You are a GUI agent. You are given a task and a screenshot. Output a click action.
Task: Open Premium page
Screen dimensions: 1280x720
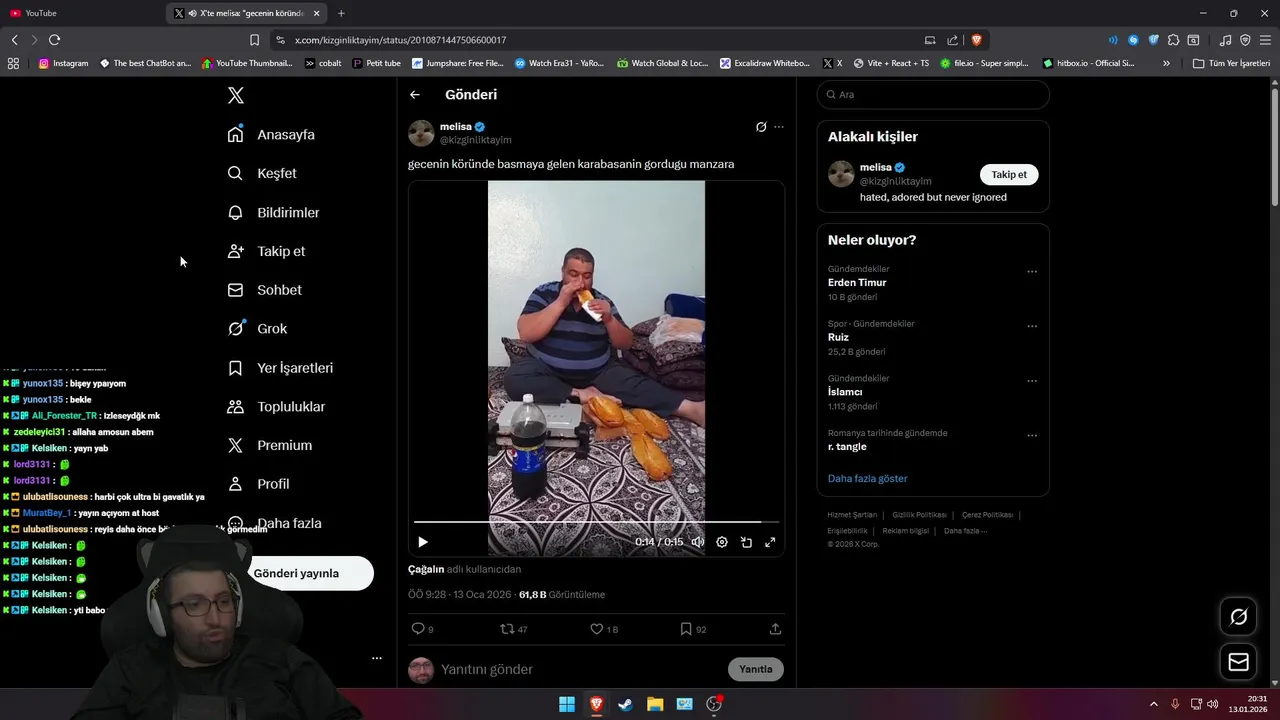[x=269, y=445]
